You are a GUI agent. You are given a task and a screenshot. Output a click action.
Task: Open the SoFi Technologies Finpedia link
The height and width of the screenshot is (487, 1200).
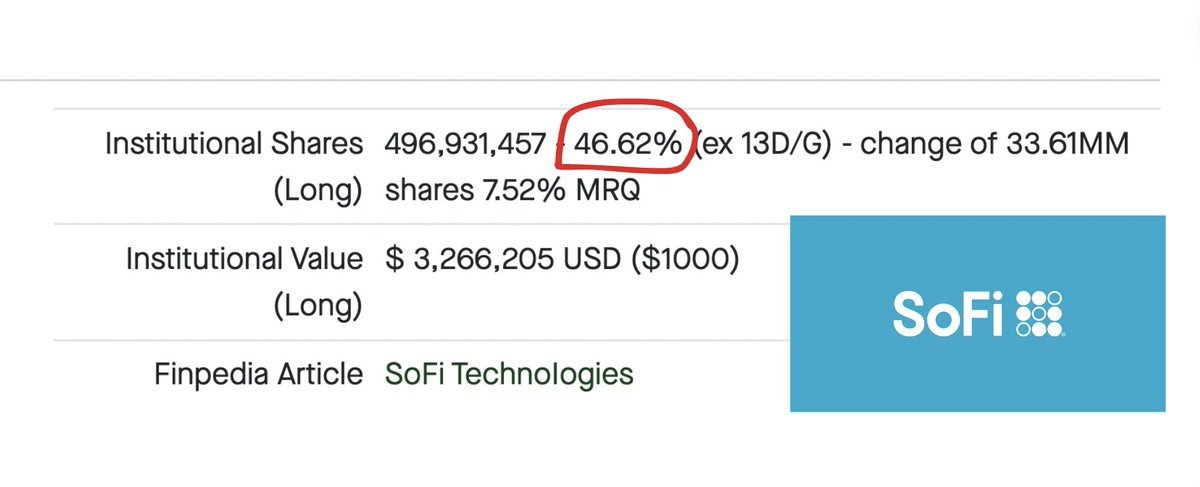(x=509, y=375)
